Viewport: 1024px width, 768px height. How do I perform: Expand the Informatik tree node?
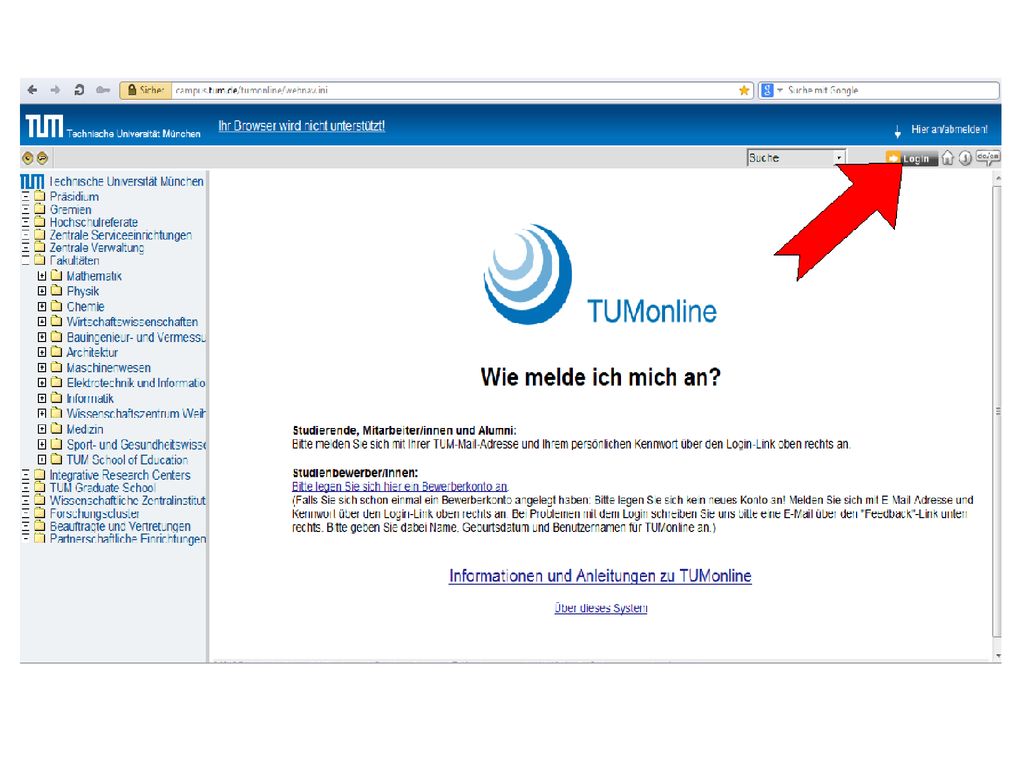[x=42, y=398]
